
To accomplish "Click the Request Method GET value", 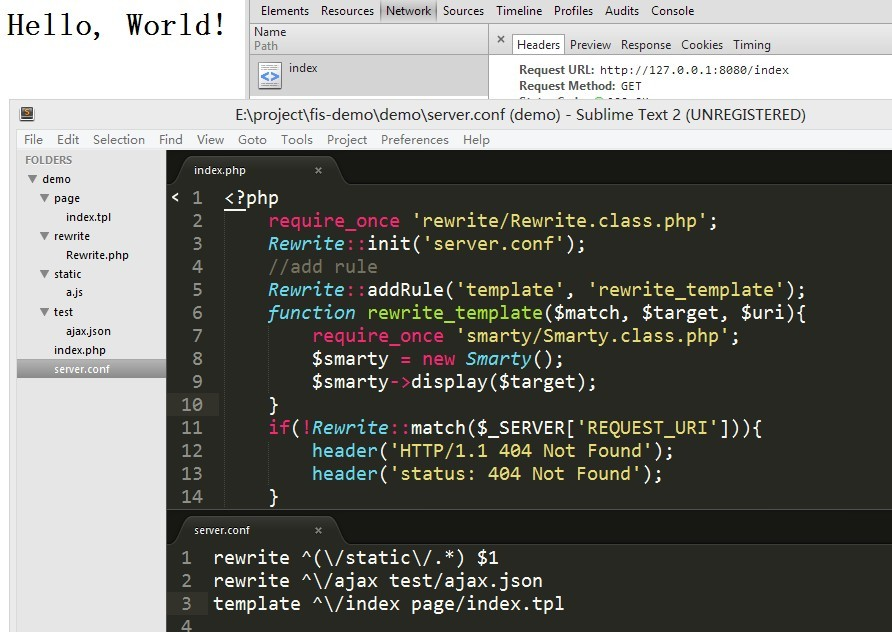I will pos(631,86).
